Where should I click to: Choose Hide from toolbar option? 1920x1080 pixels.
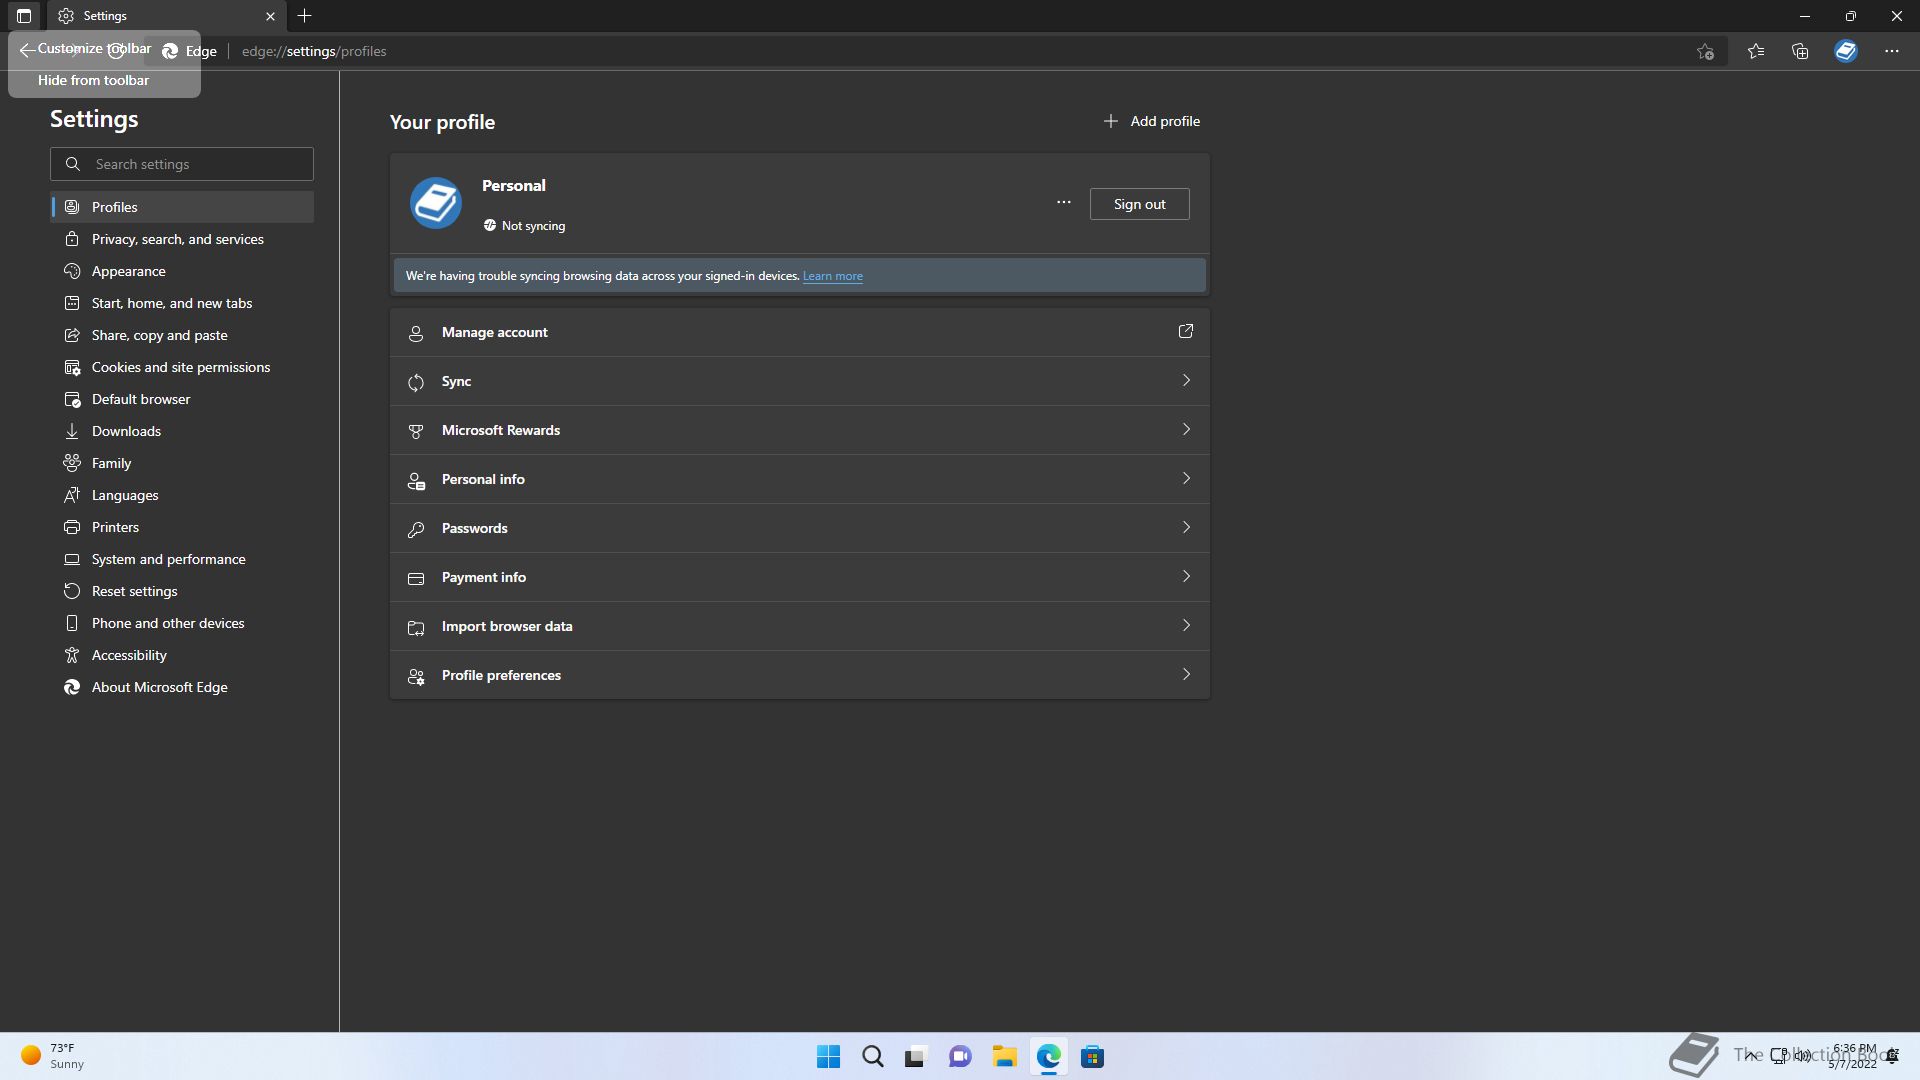[94, 80]
